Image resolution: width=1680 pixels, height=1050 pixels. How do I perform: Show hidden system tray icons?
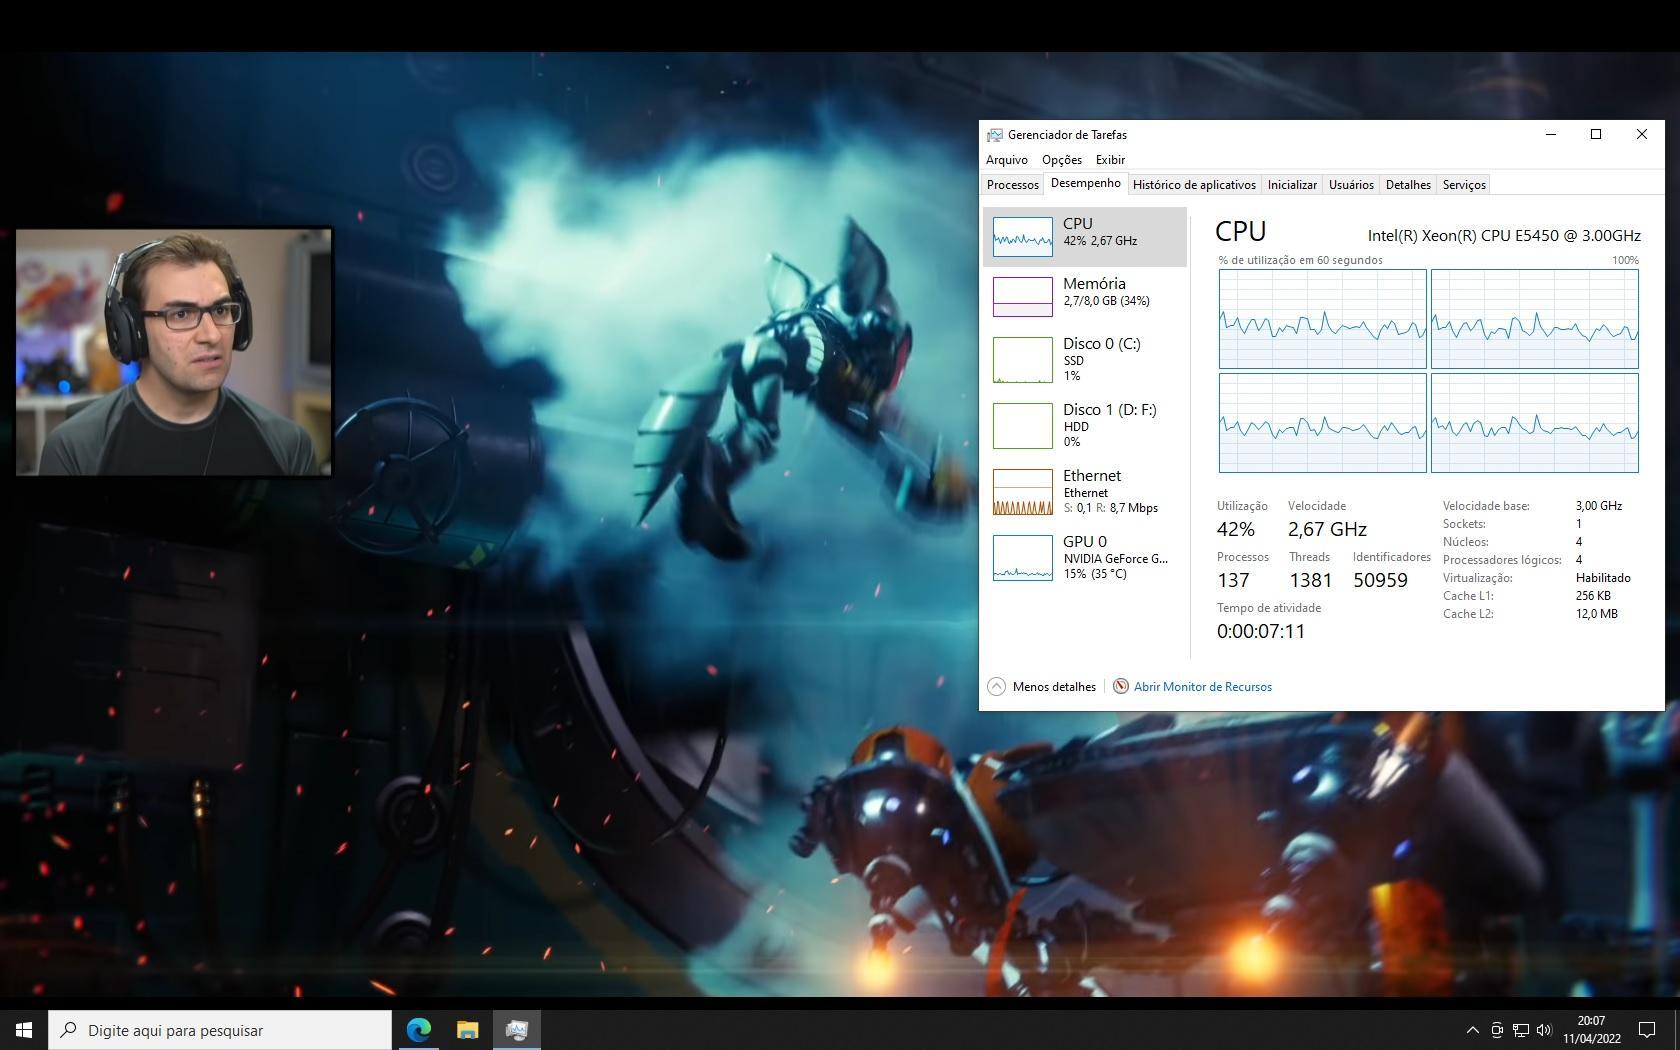1472,1030
